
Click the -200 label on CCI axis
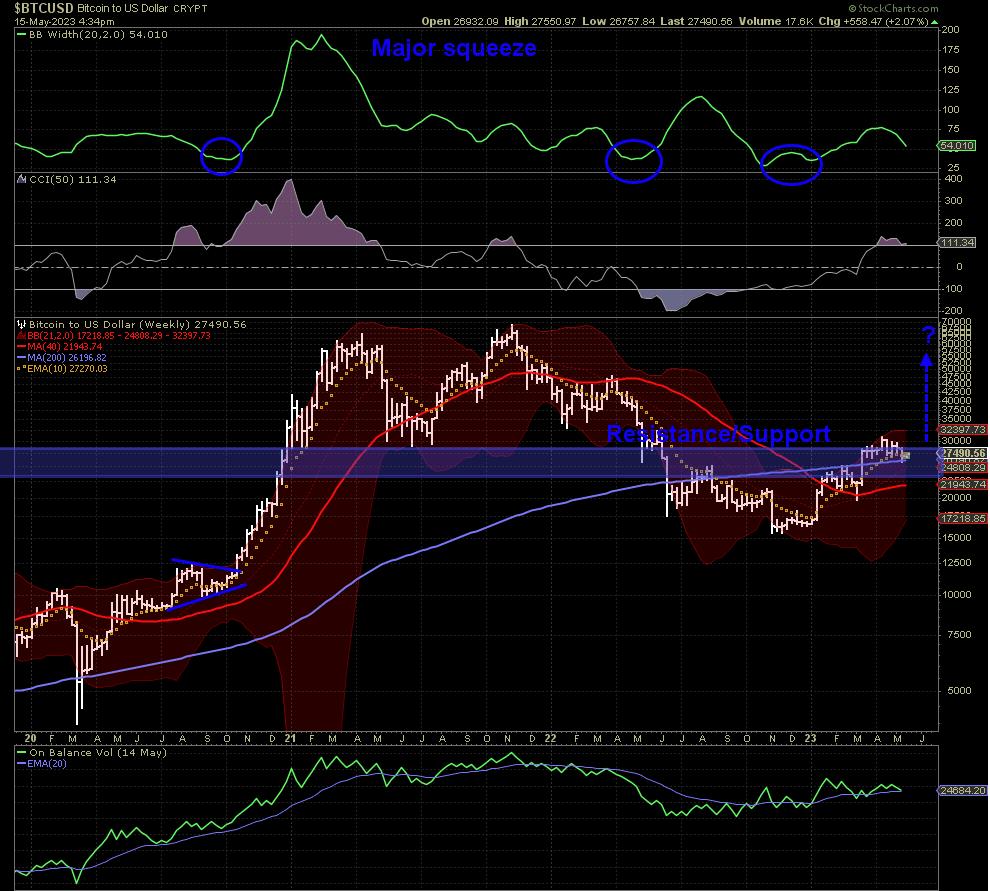(x=951, y=311)
